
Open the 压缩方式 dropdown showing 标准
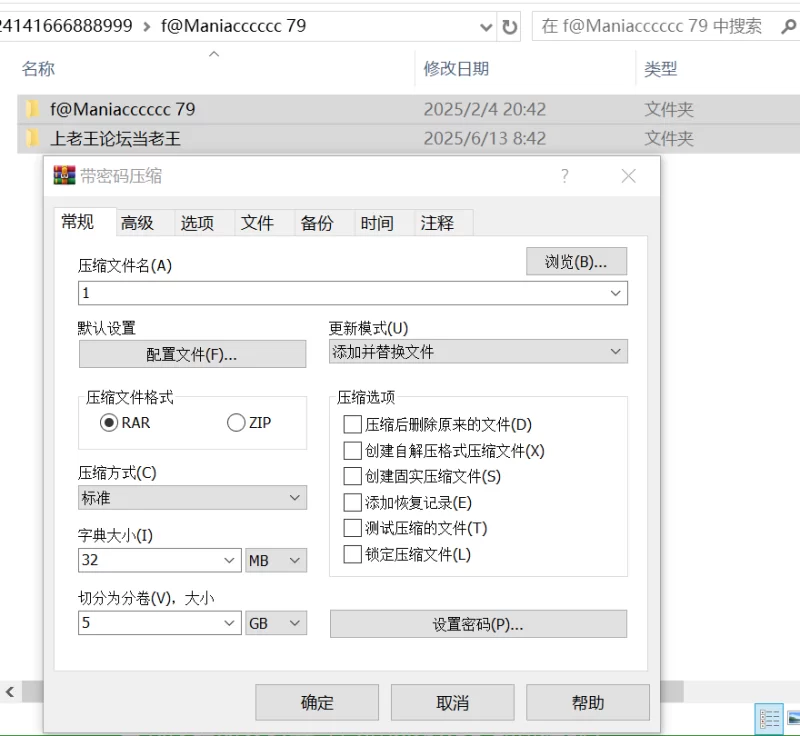point(192,497)
